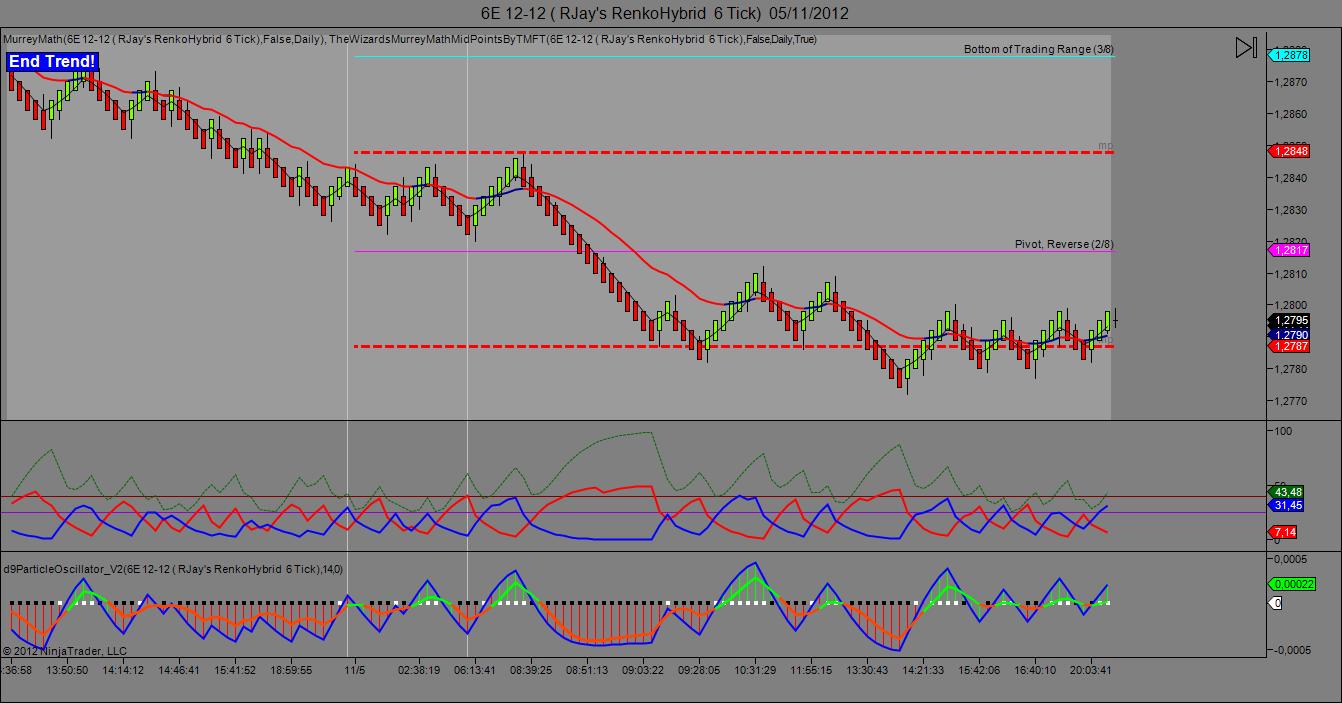Click the 10:31:29 time axis label
This screenshot has height=703, width=1342.
[753, 671]
